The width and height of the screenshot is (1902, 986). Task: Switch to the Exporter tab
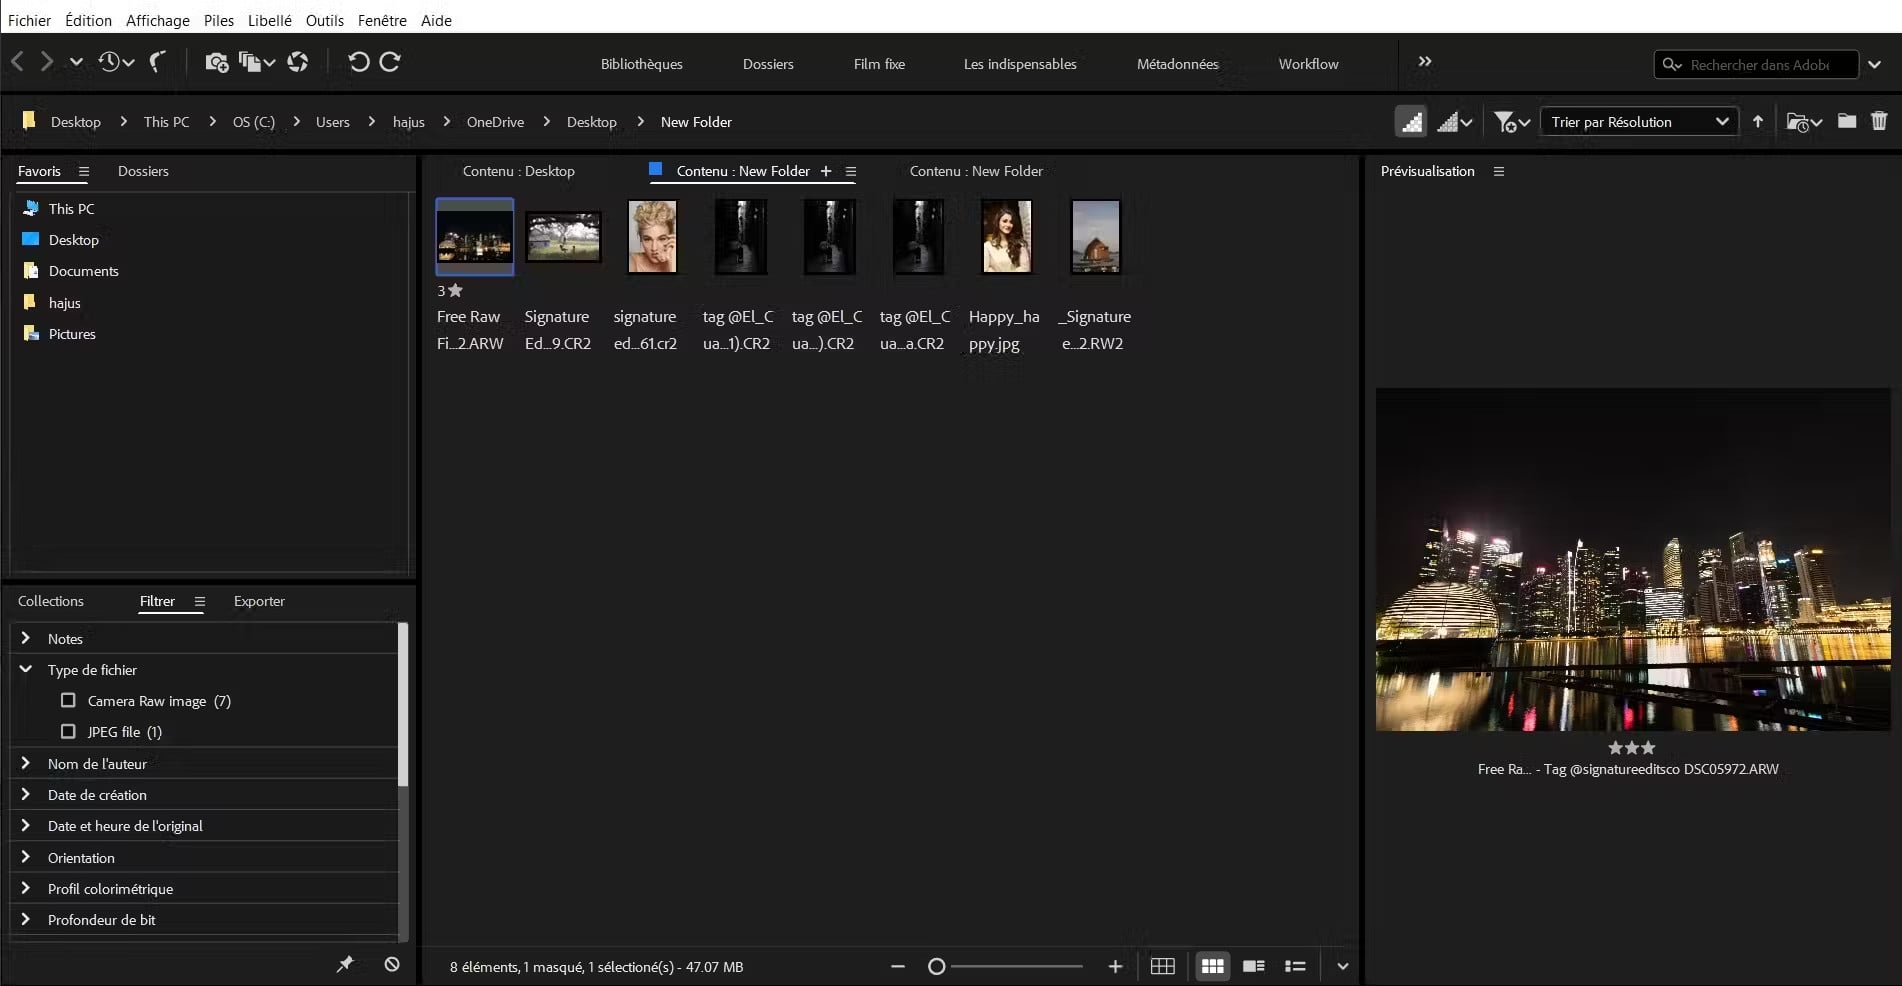[259, 601]
